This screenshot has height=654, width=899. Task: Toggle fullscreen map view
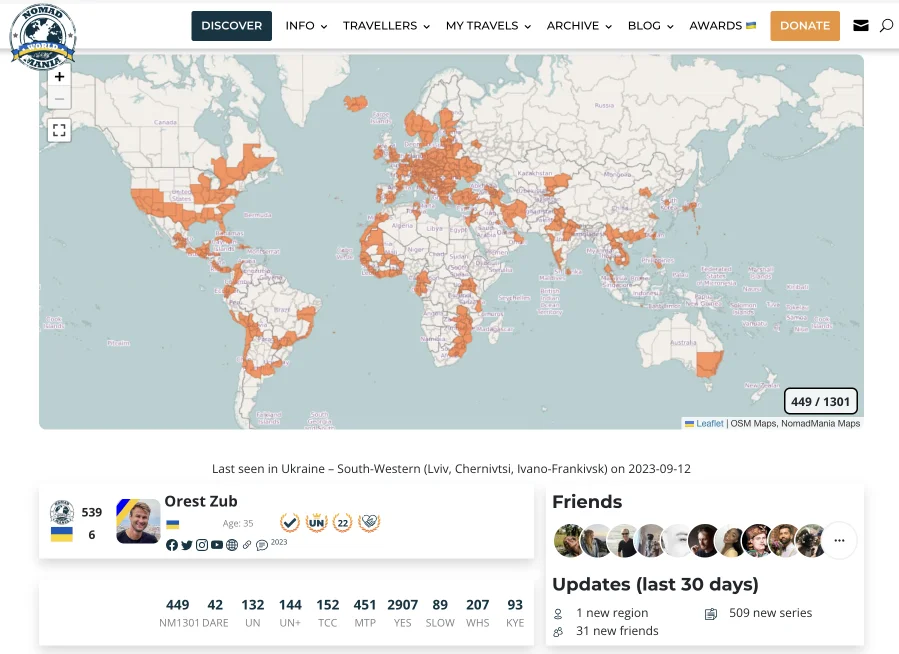click(59, 130)
